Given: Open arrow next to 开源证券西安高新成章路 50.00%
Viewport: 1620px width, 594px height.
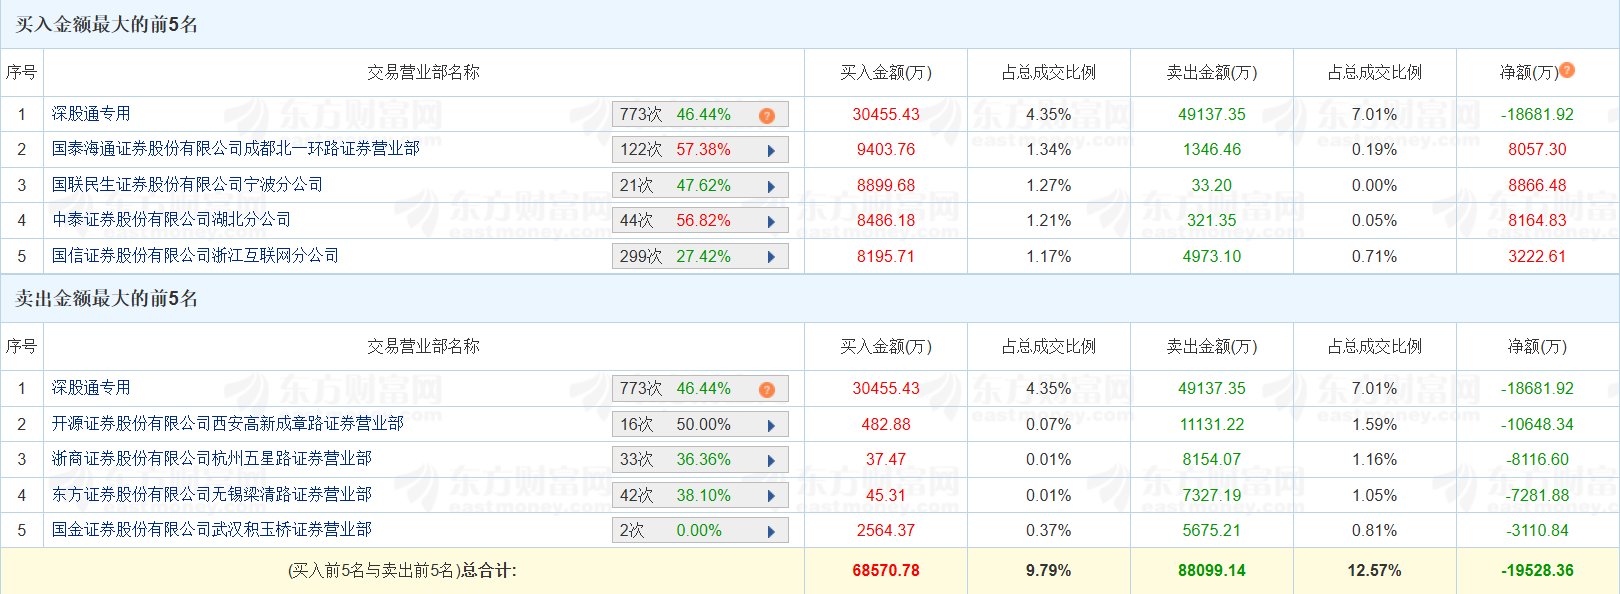Looking at the screenshot, I should (771, 425).
